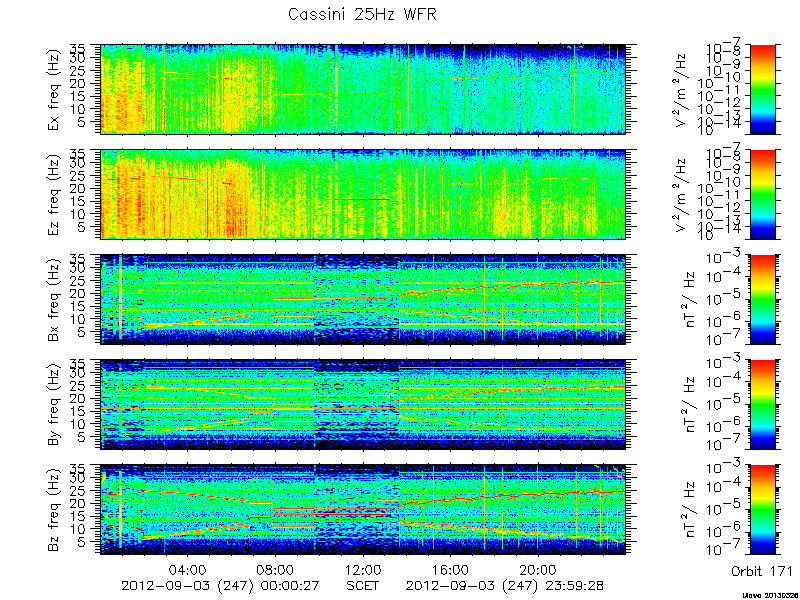This screenshot has width=800, height=600.
Task: Click the 'Cassini 25Hz WFR' plot title
Action: tap(362, 14)
